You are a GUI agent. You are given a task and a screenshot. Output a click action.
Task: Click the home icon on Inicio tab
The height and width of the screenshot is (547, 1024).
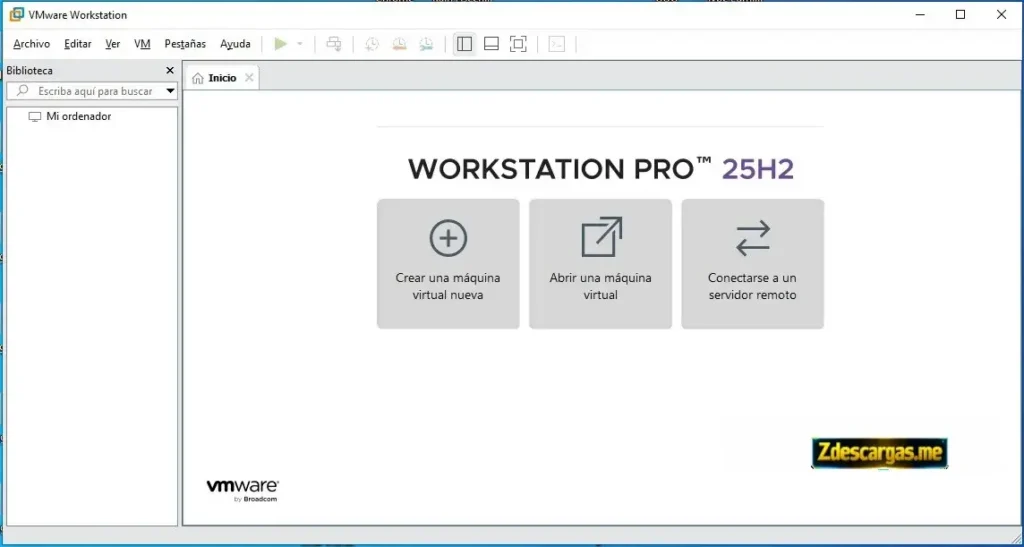pos(198,78)
